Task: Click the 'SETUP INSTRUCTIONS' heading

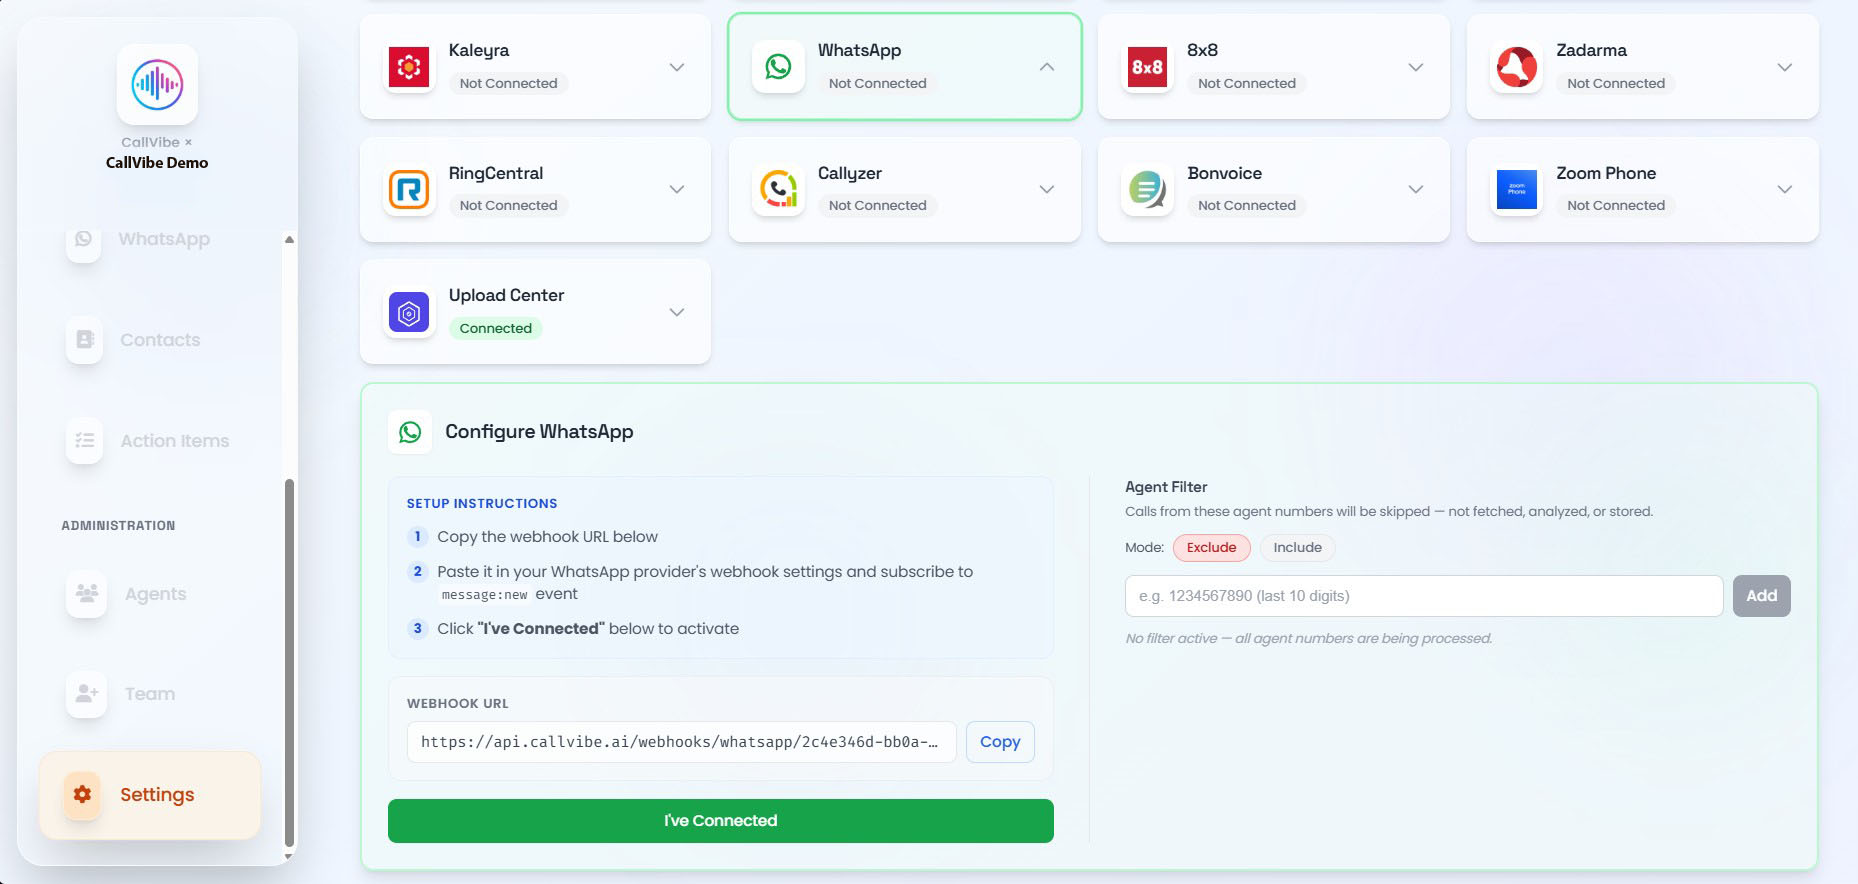Action: (x=482, y=504)
